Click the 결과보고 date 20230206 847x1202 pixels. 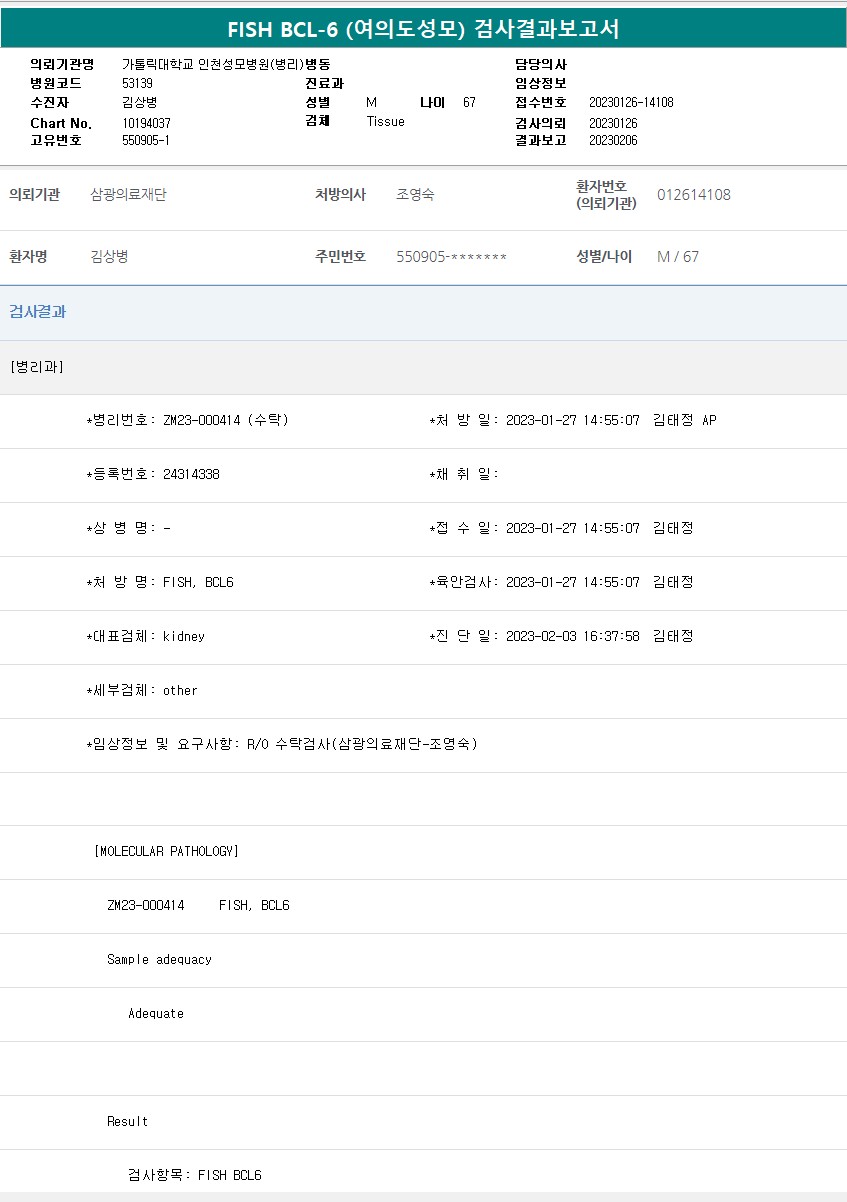613,140
